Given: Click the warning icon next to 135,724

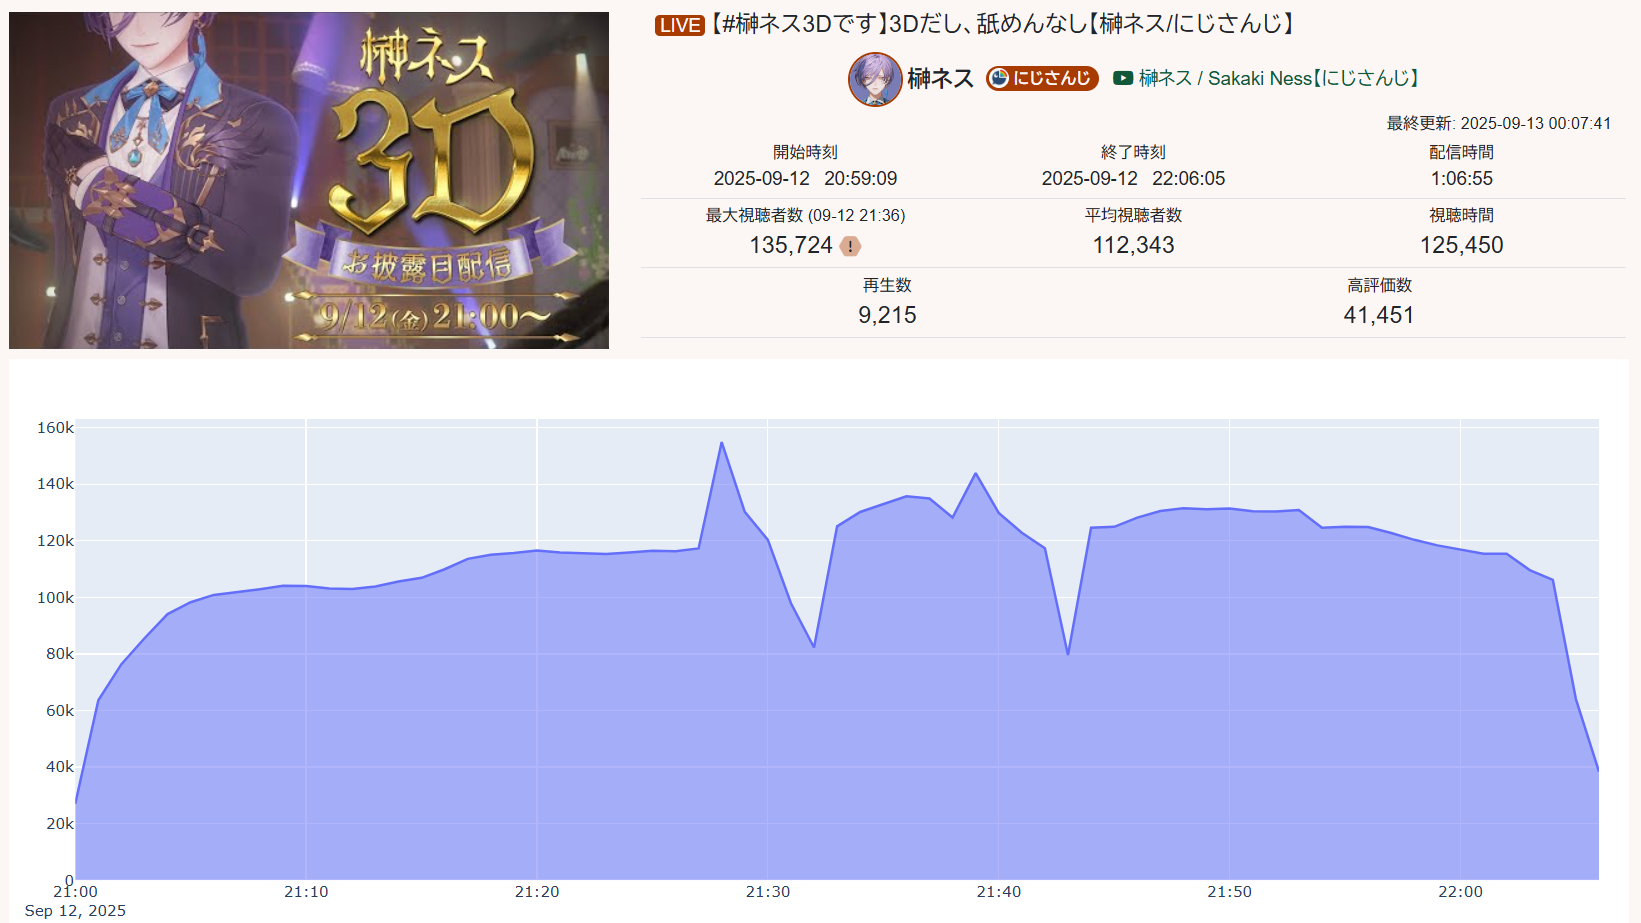Looking at the screenshot, I should 850,246.
